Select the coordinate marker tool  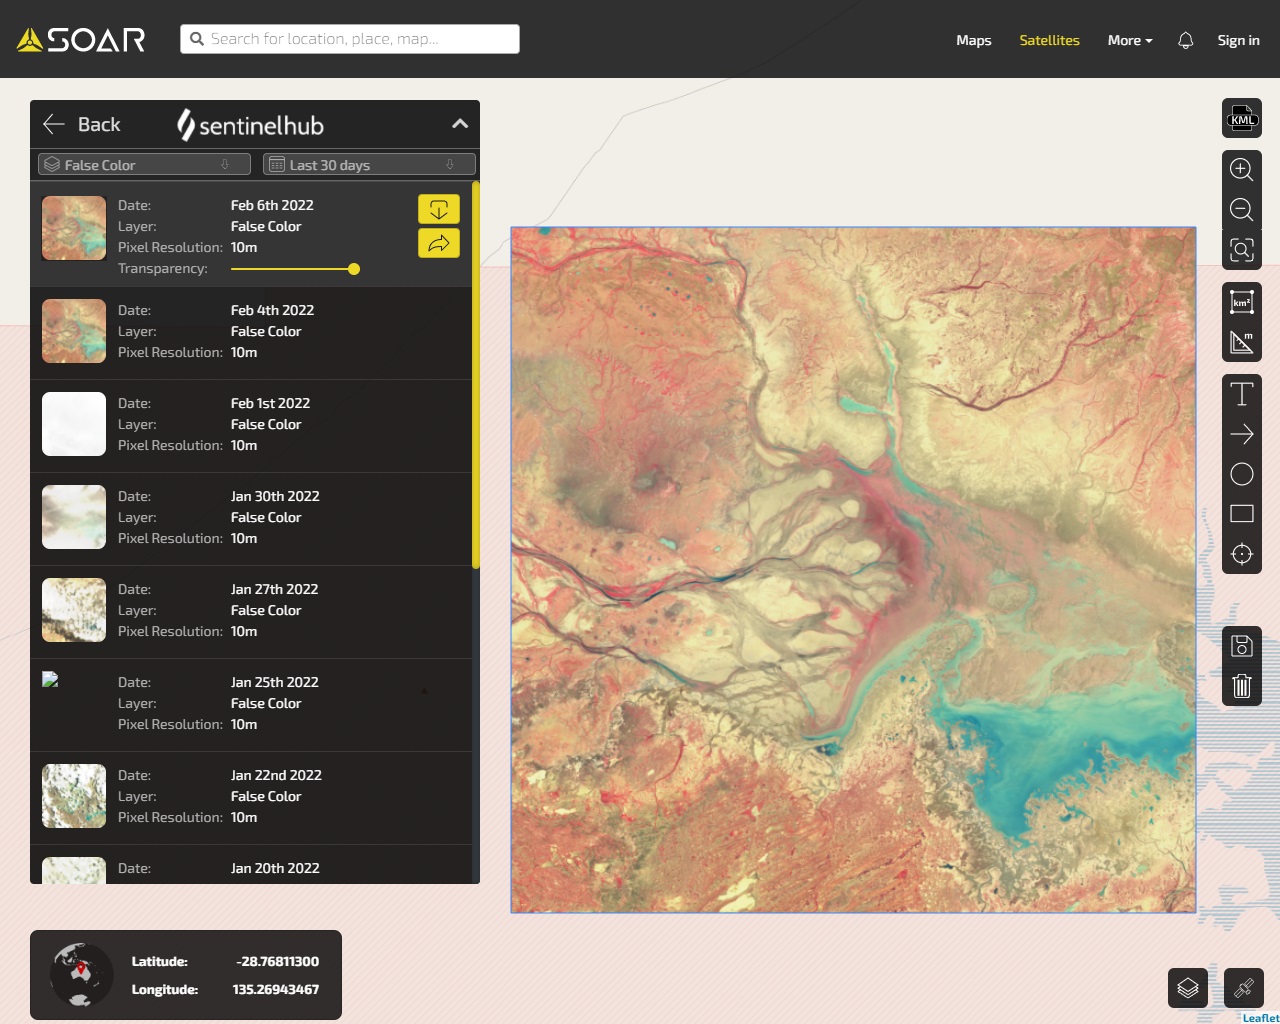coord(1242,554)
